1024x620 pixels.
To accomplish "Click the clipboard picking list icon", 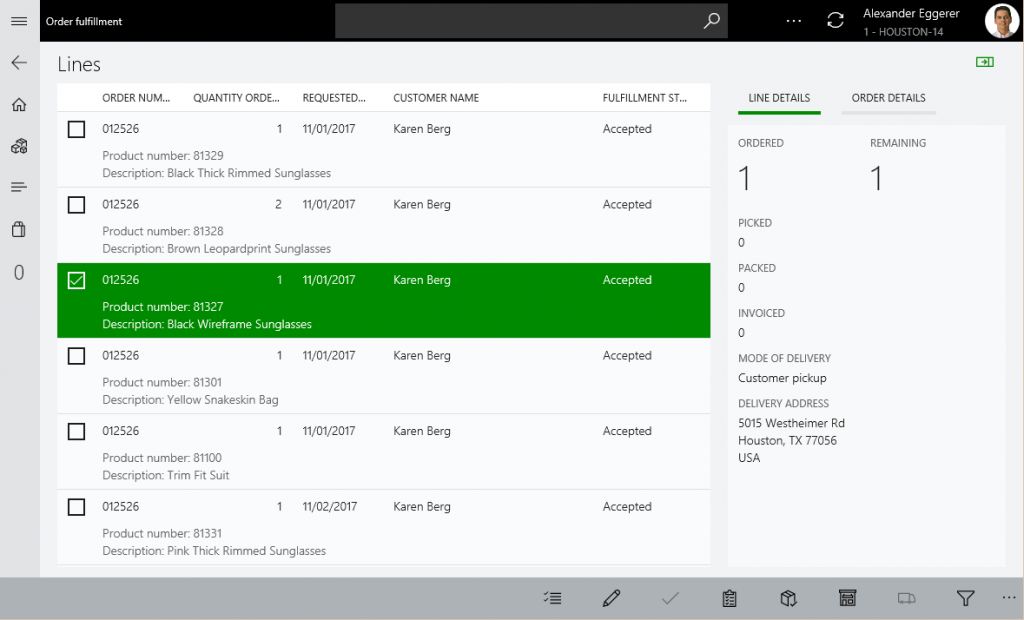I will [x=729, y=598].
